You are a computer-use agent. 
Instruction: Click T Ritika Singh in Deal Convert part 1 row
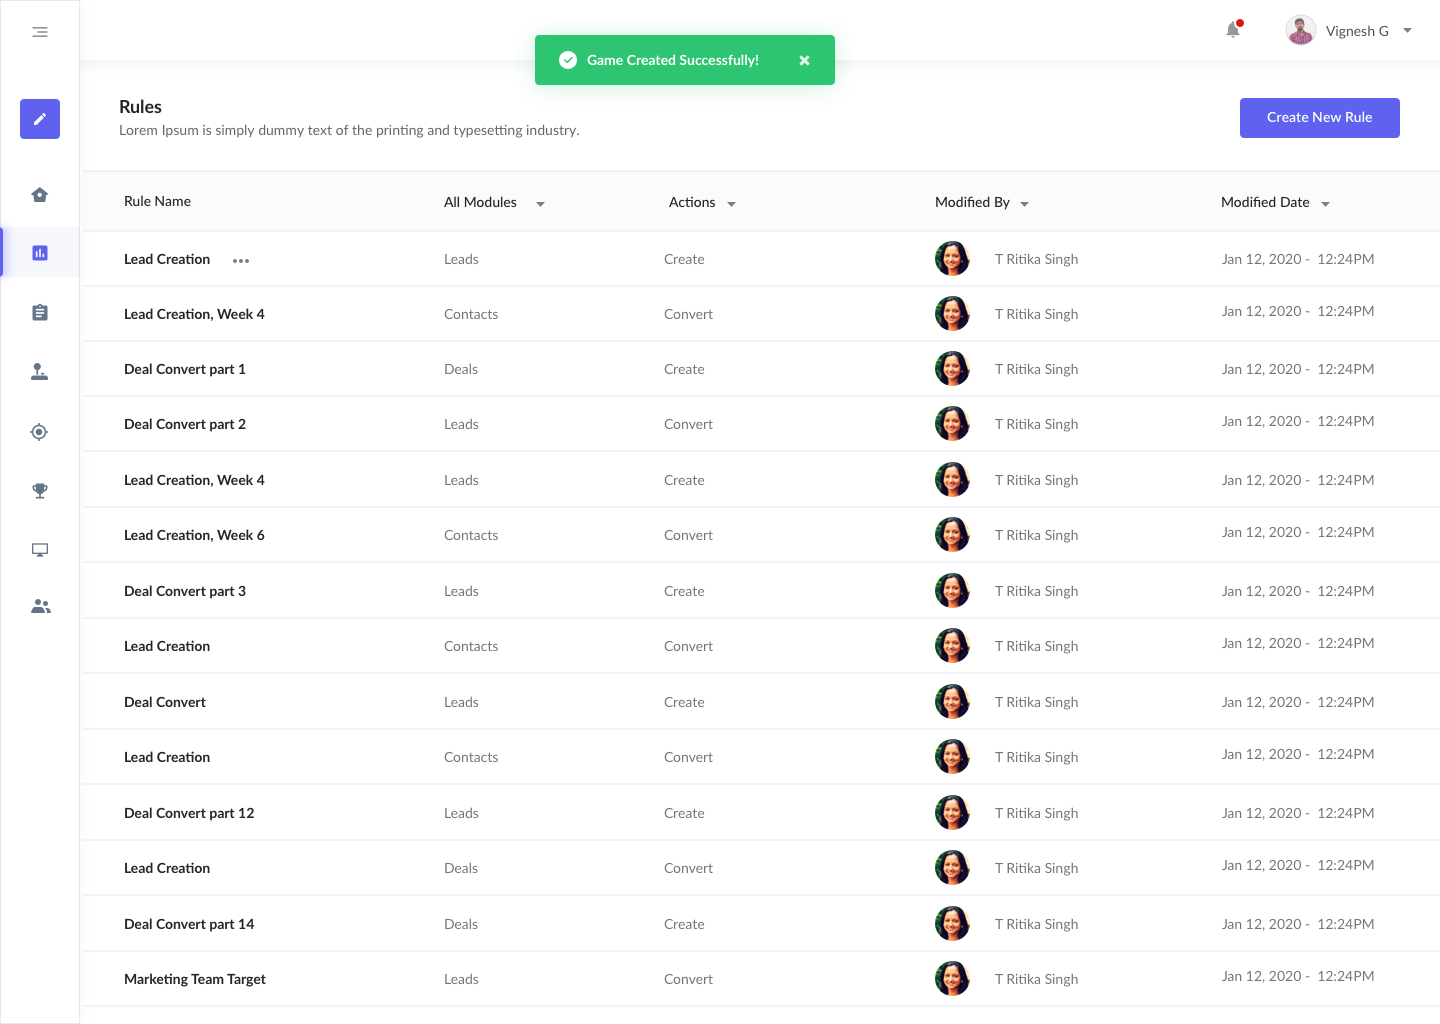1036,369
